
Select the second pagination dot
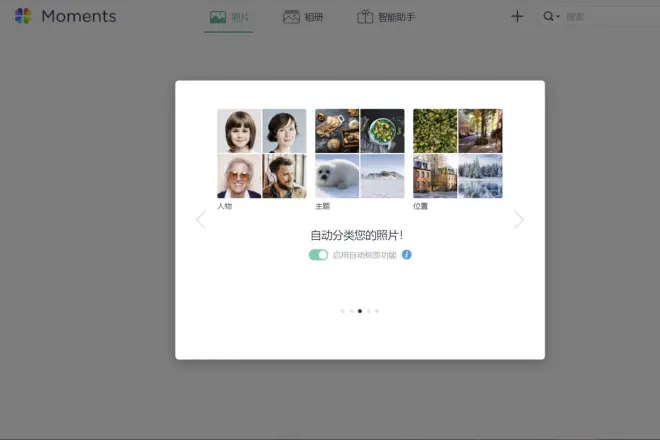pyautogui.click(x=351, y=311)
